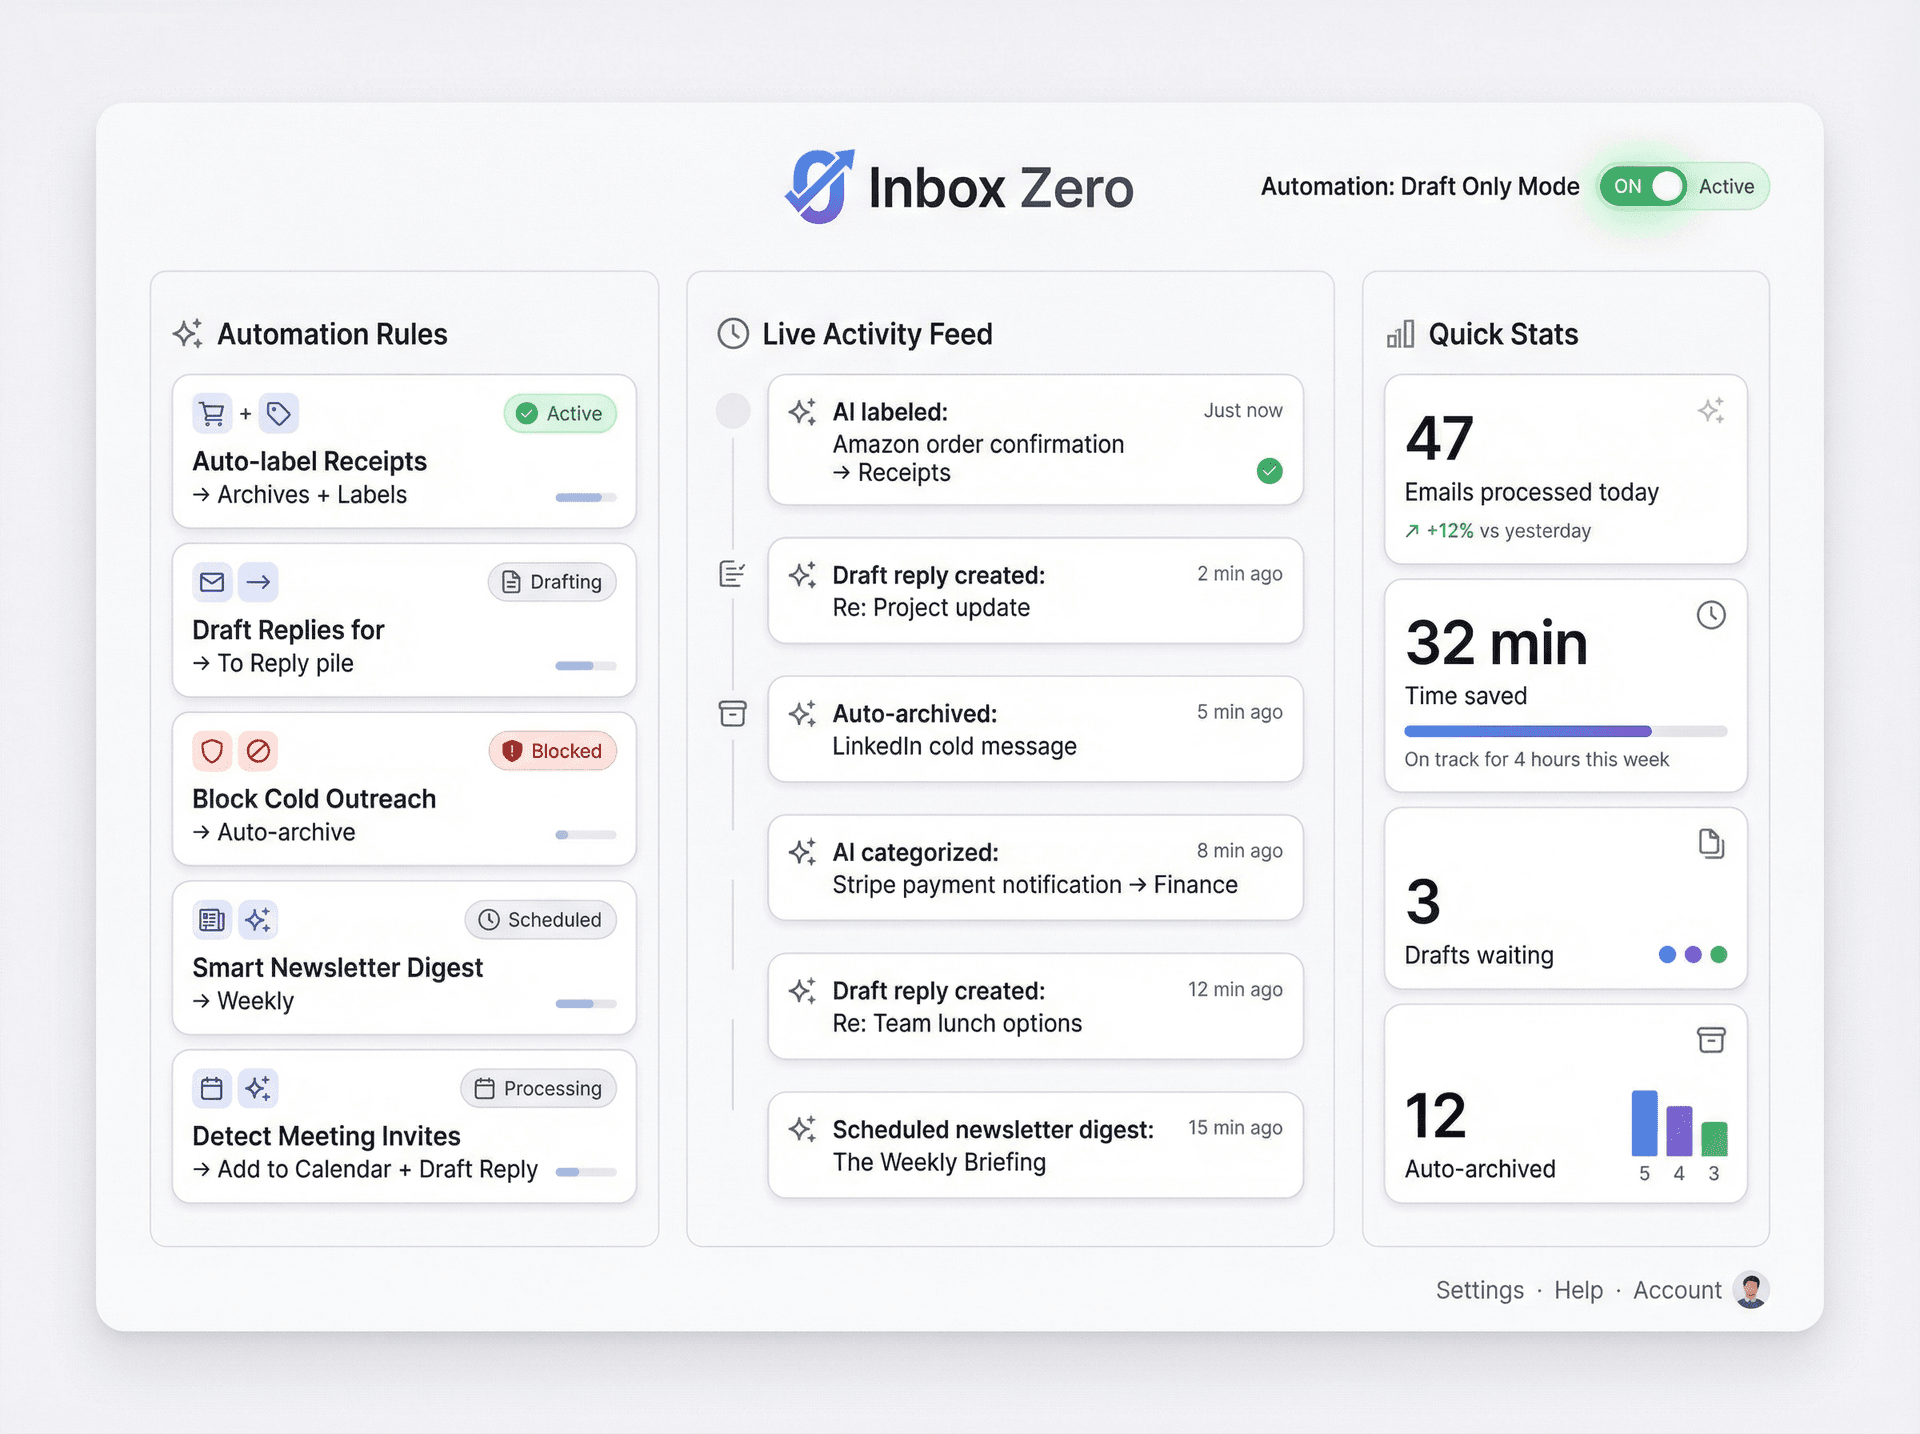
Task: Click the Help link
Action: (x=1578, y=1290)
